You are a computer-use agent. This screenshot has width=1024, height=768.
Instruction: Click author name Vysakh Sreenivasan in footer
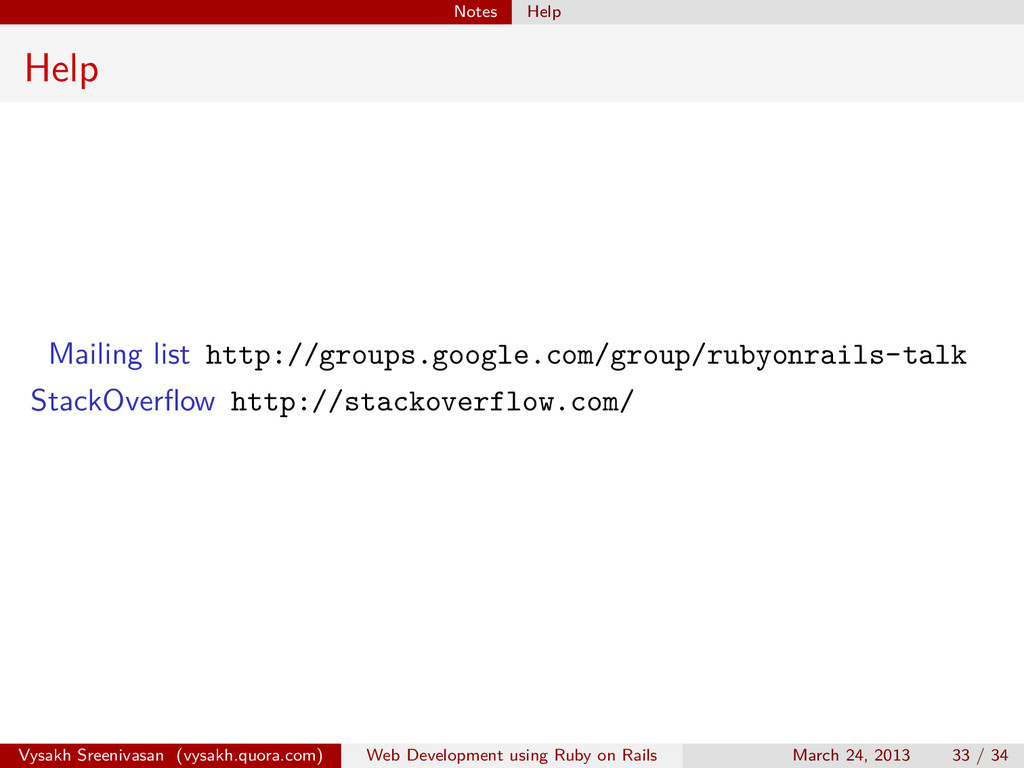[91, 756]
